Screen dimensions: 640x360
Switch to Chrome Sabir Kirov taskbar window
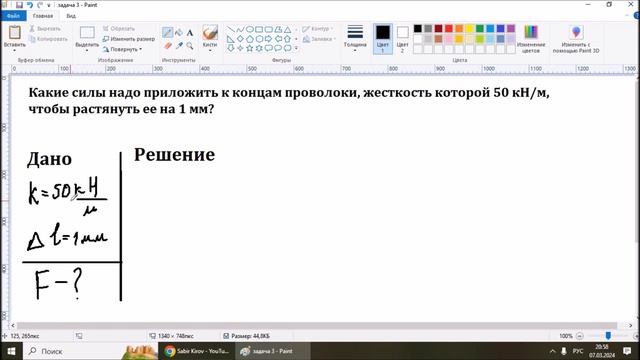pyautogui.click(x=196, y=351)
